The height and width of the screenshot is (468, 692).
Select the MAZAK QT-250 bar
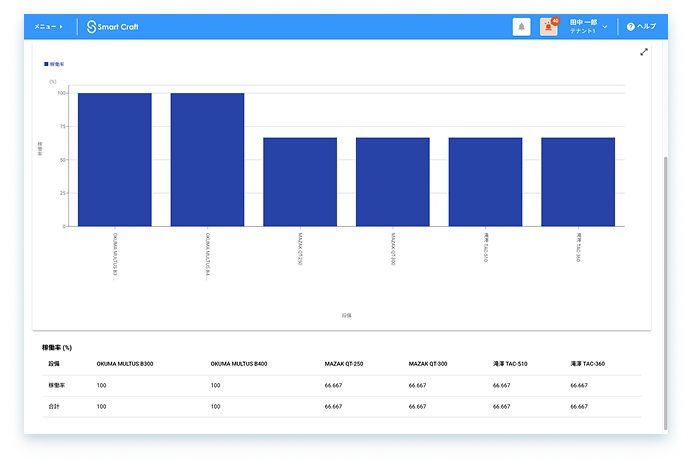click(300, 182)
